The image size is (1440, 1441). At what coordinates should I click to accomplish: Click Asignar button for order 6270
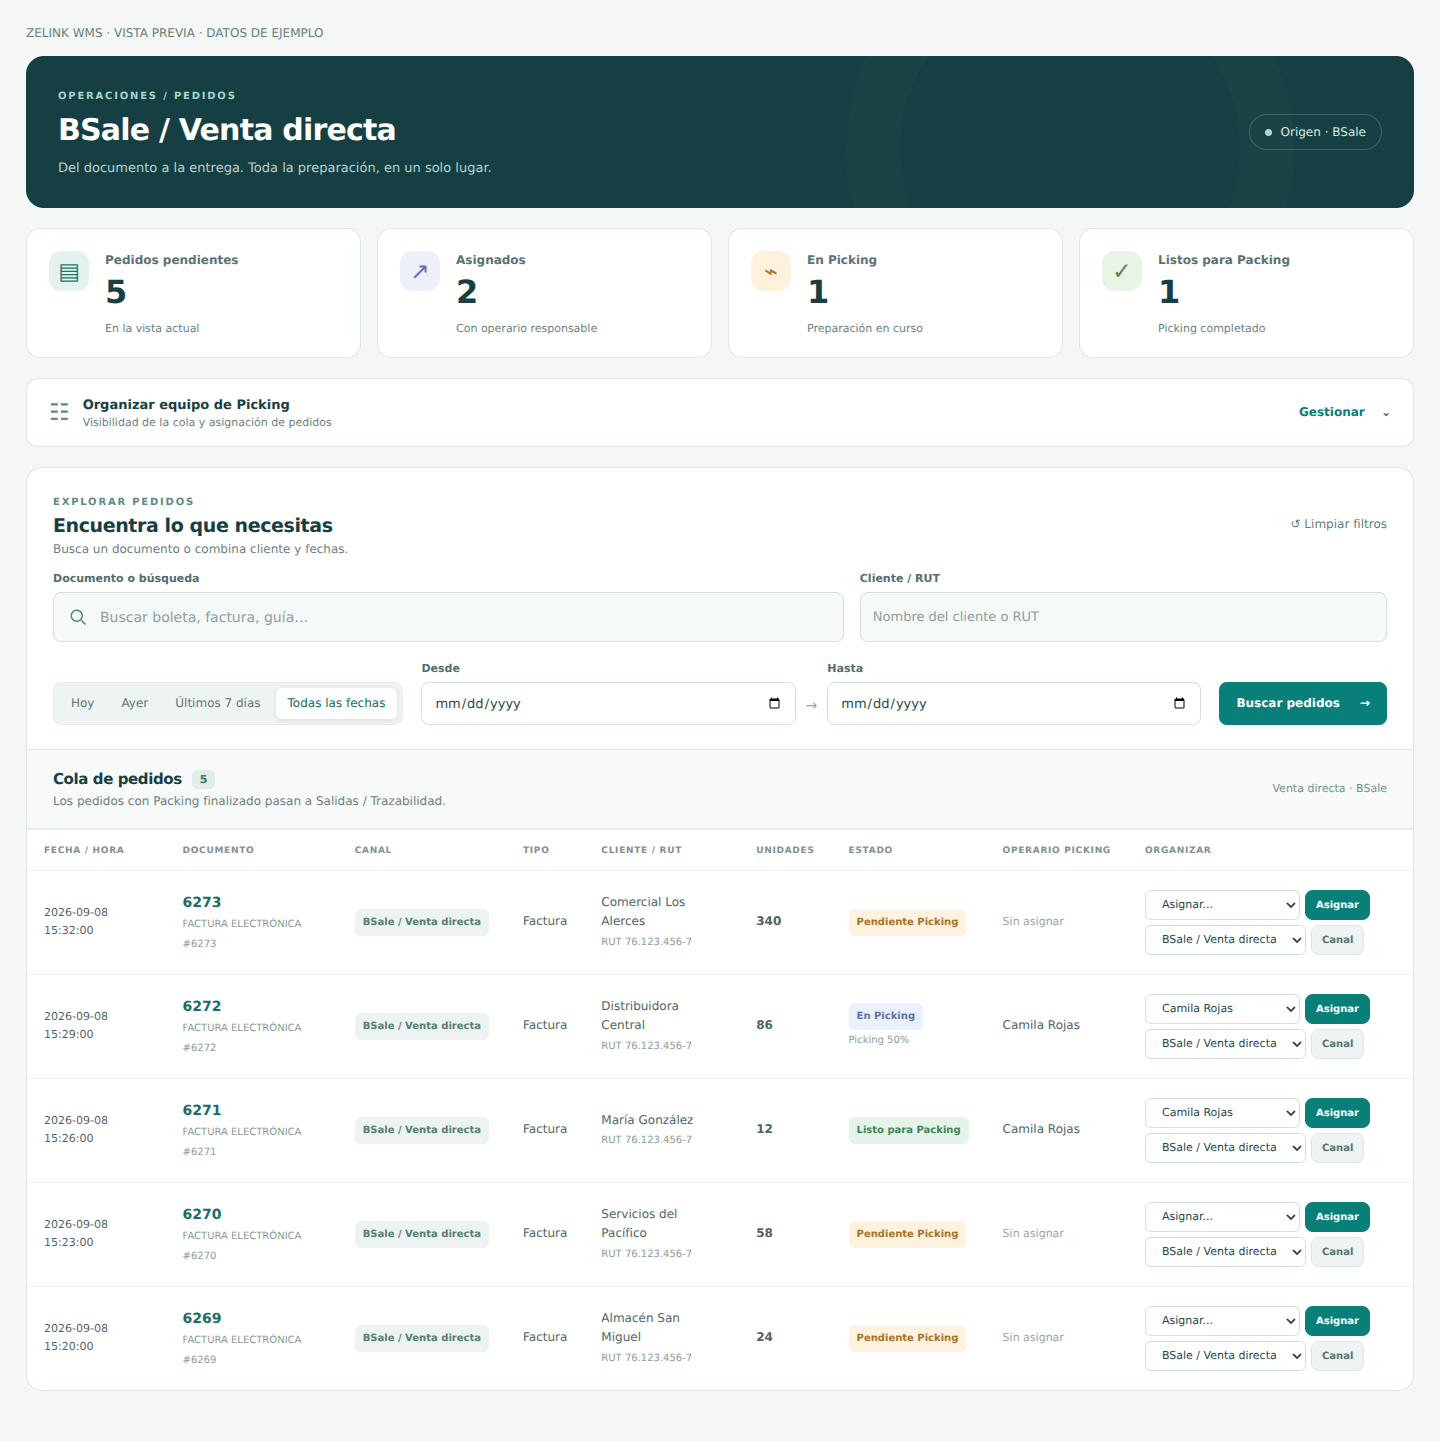[1337, 1217]
